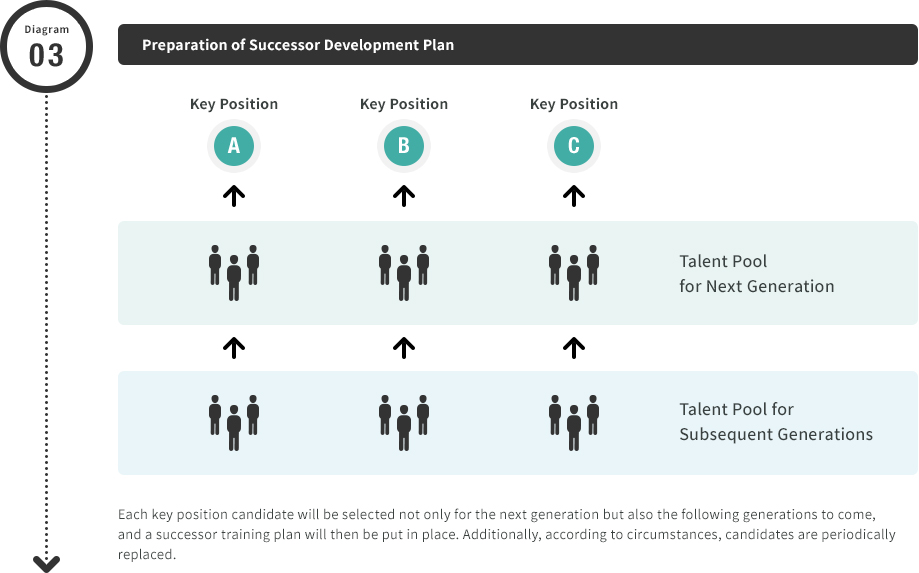
Task: Select people group under A in Subsequent Generations pool
Action: click(234, 422)
